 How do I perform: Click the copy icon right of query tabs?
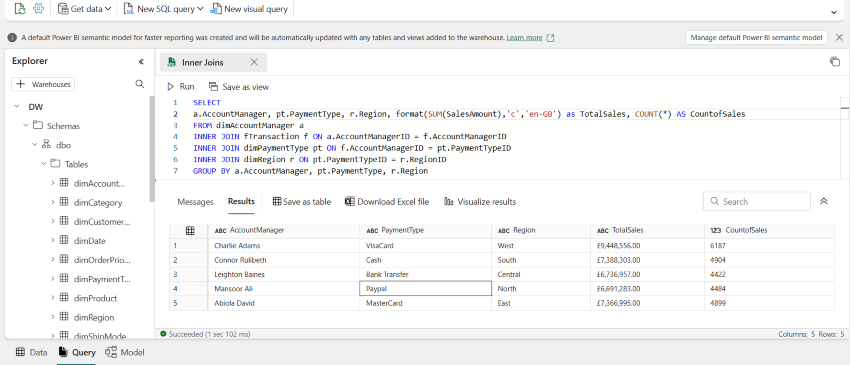click(835, 62)
